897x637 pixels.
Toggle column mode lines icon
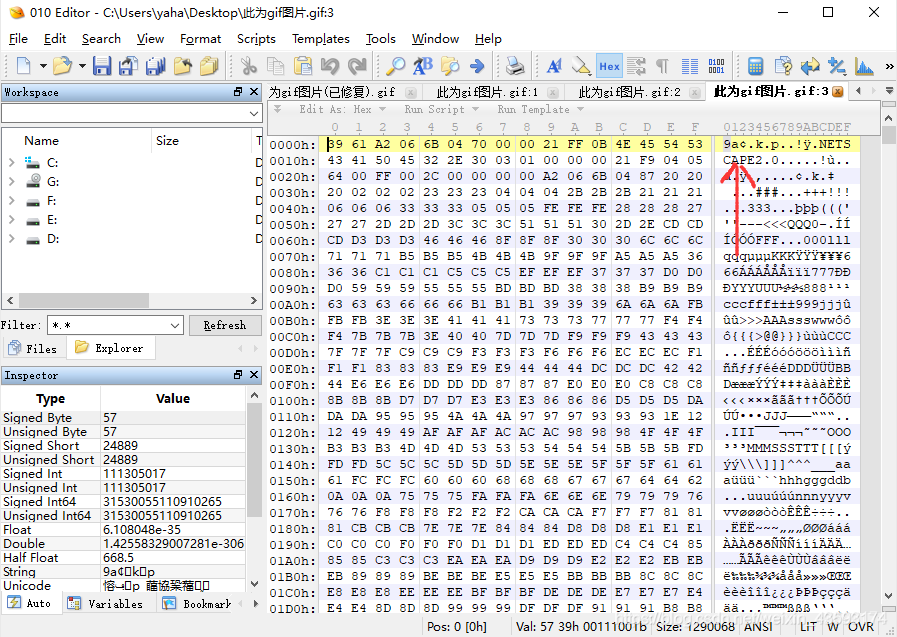690,66
